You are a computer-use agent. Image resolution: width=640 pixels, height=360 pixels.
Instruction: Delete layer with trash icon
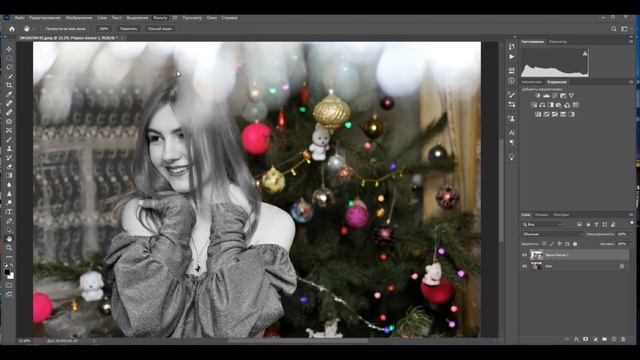(623, 339)
